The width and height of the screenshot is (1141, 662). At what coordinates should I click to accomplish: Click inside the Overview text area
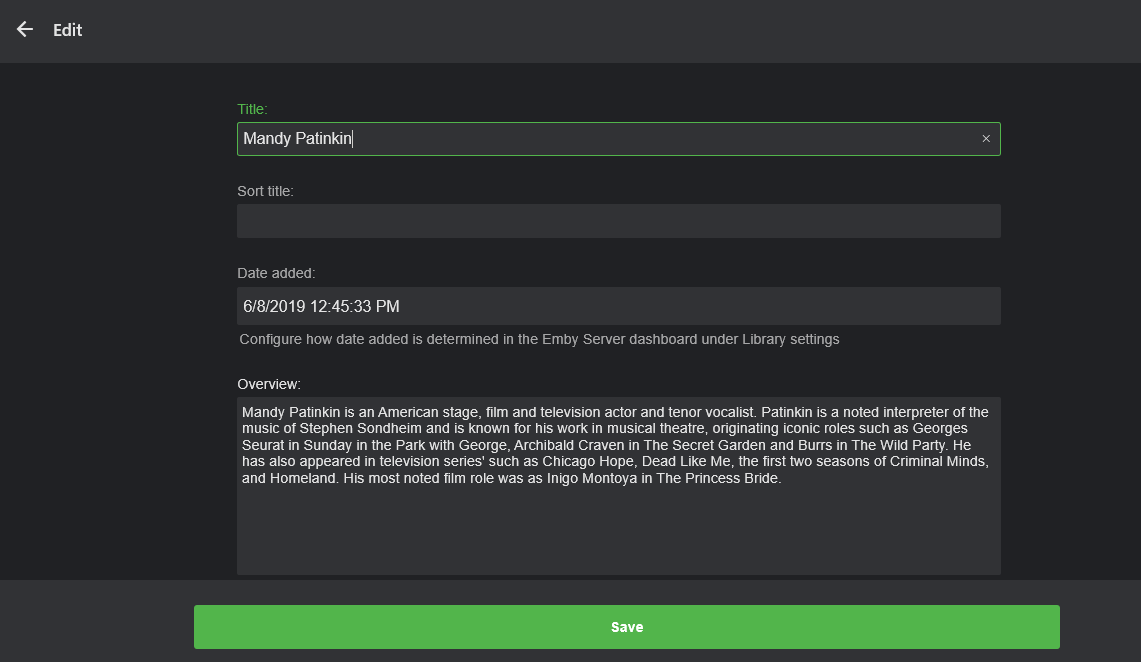[x=618, y=530]
